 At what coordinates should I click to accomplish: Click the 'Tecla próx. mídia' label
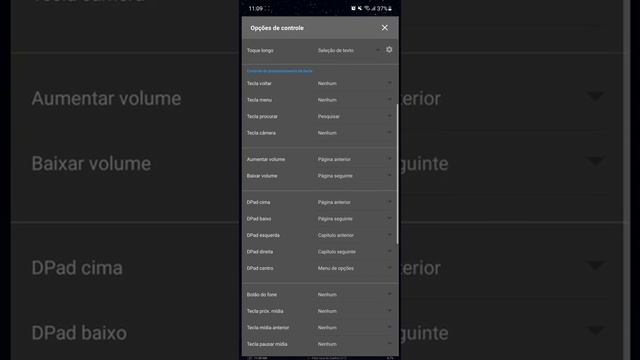265,311
